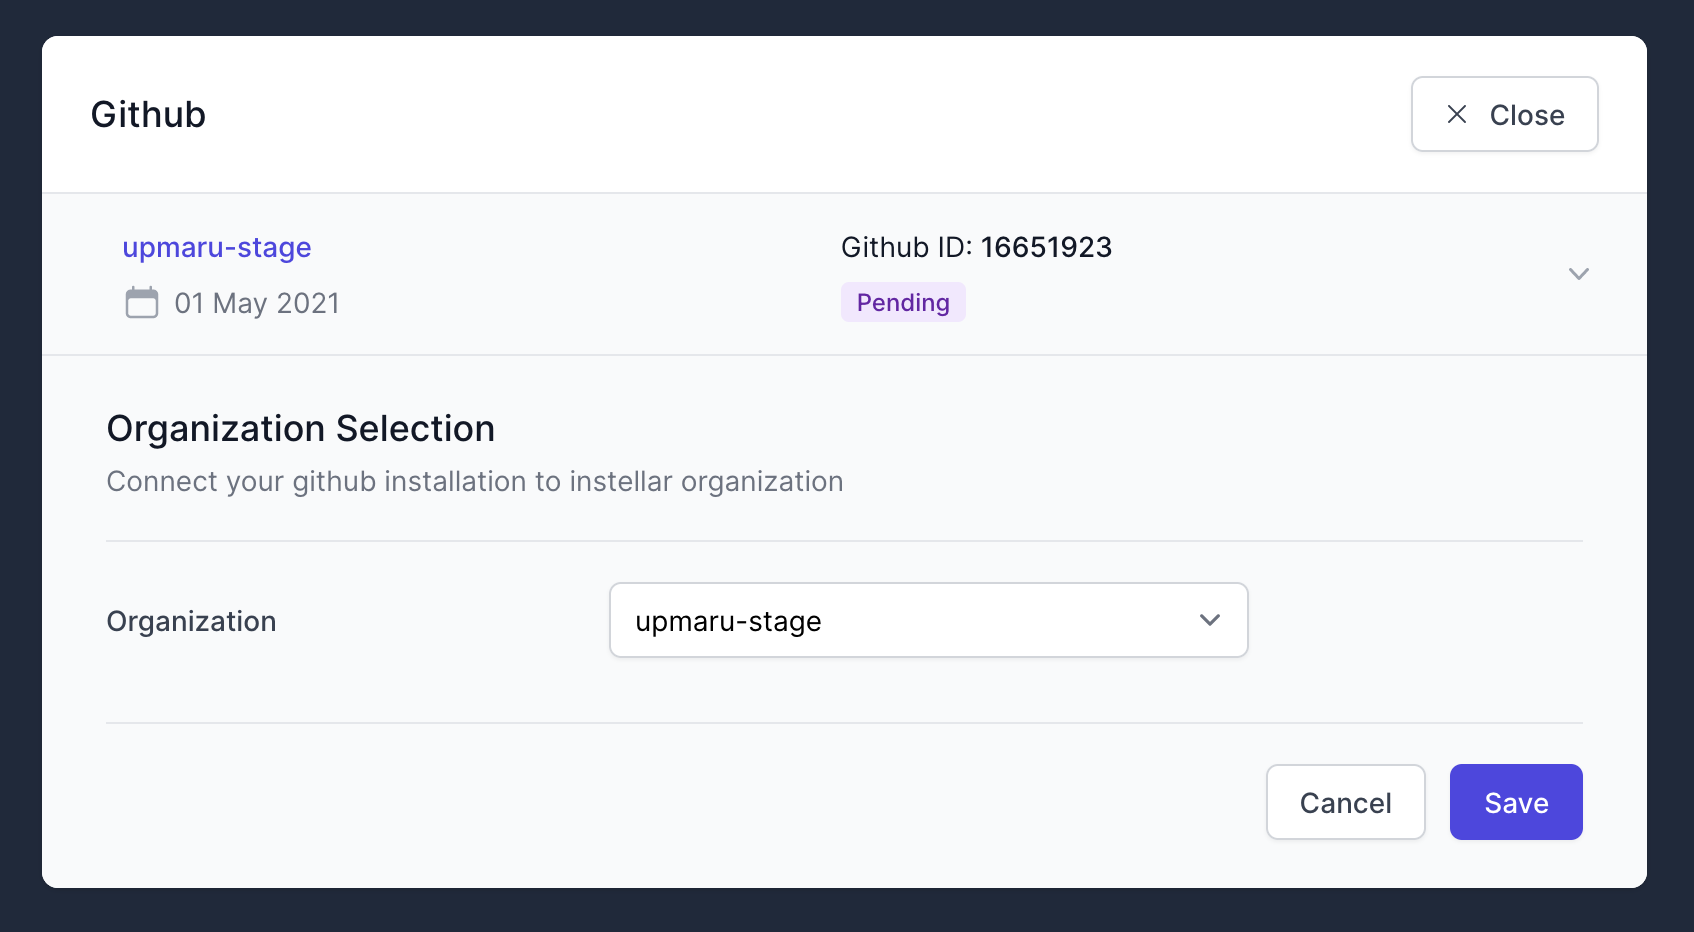Click the 01 May 2021 date text
1694x932 pixels.
click(x=256, y=302)
